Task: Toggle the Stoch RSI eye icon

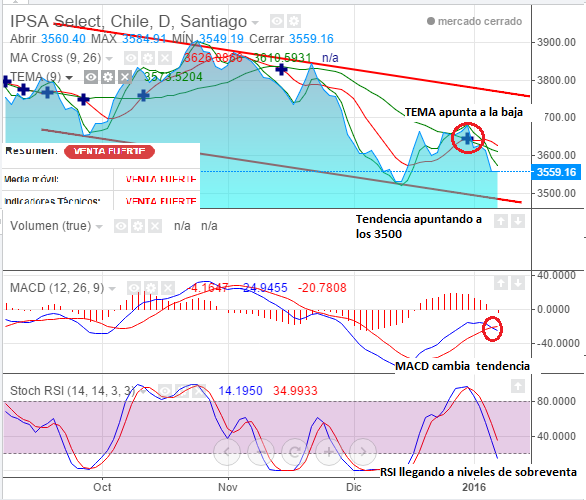Action: (165, 391)
